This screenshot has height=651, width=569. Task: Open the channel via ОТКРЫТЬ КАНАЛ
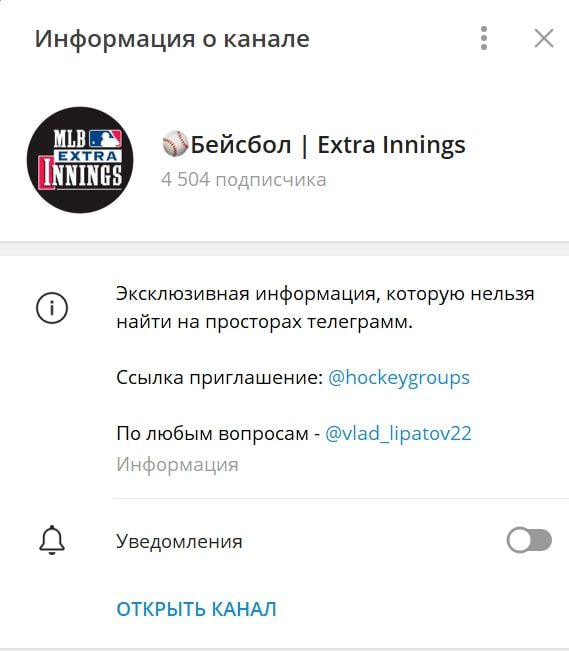tap(196, 609)
